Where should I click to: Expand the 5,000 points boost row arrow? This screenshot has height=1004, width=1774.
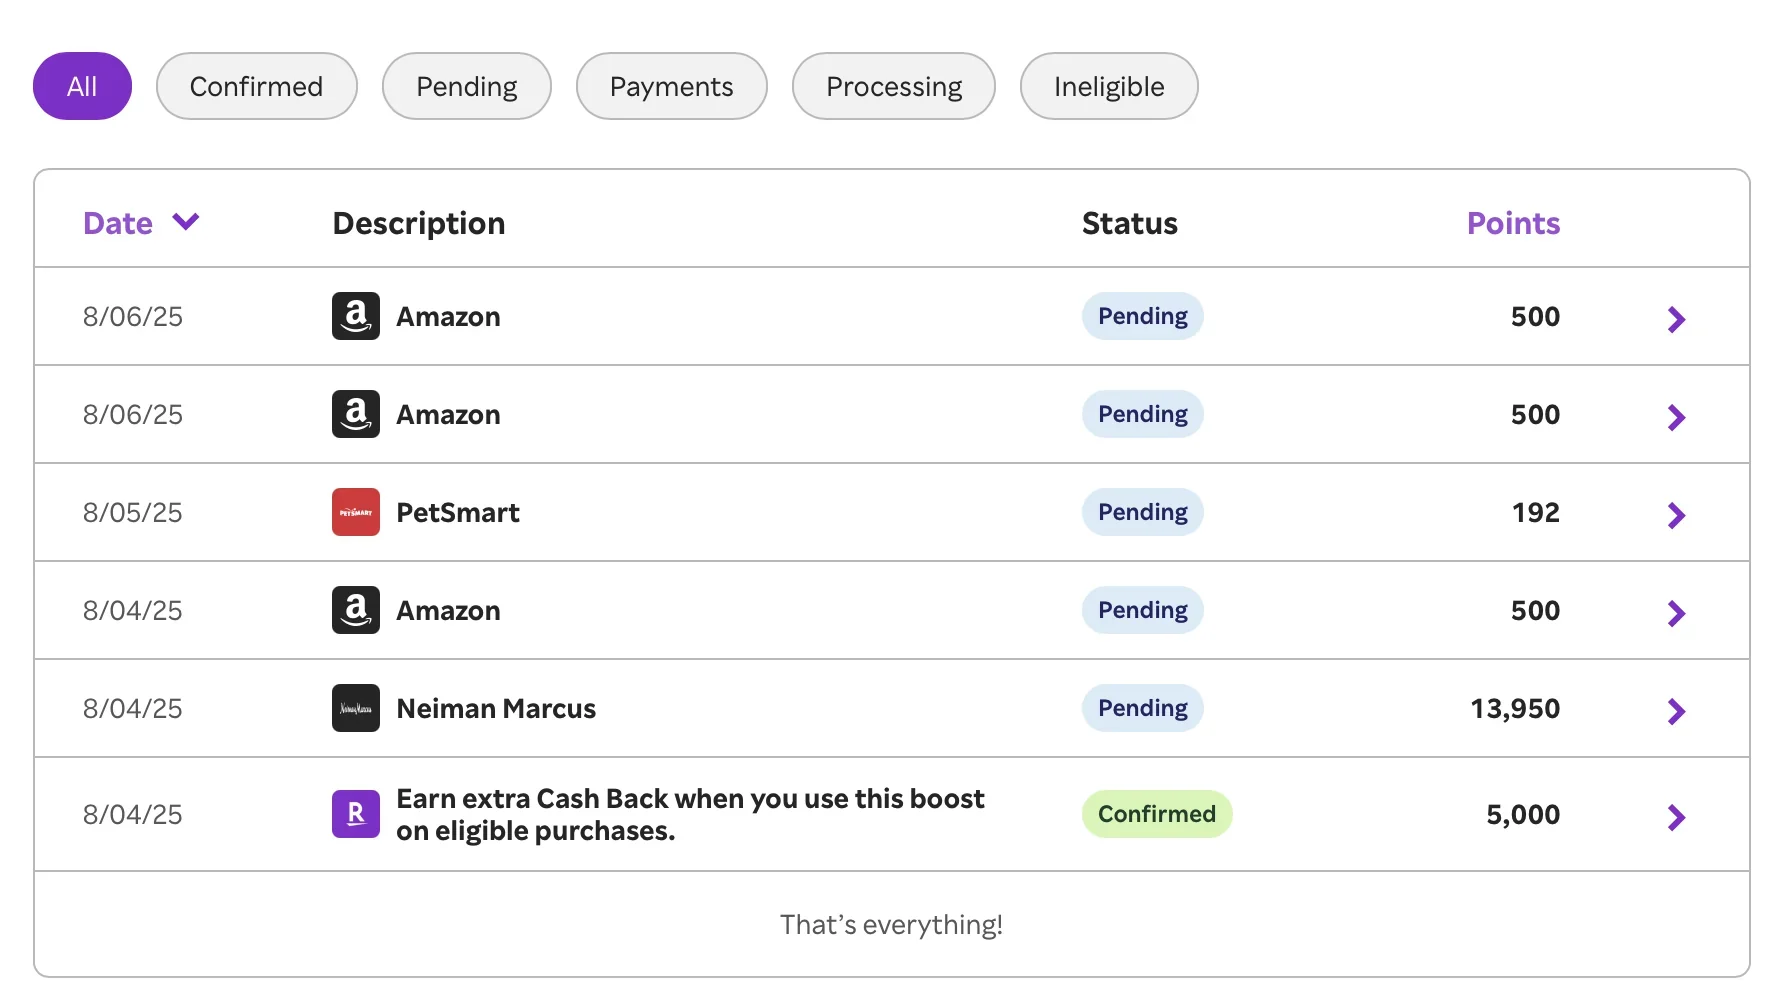click(x=1676, y=817)
